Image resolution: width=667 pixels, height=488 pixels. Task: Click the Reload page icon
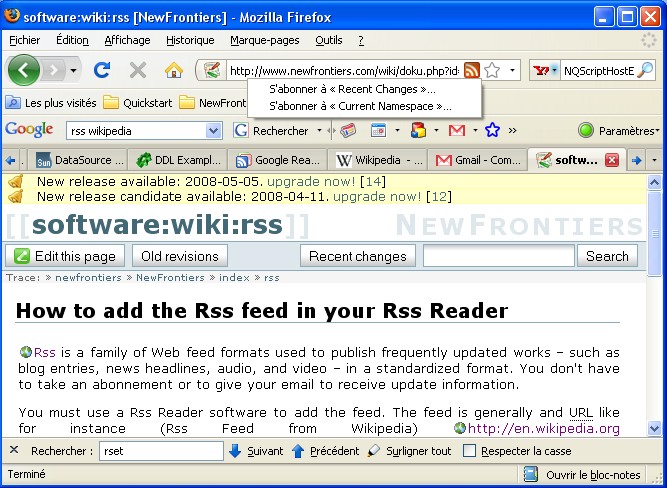(x=101, y=70)
